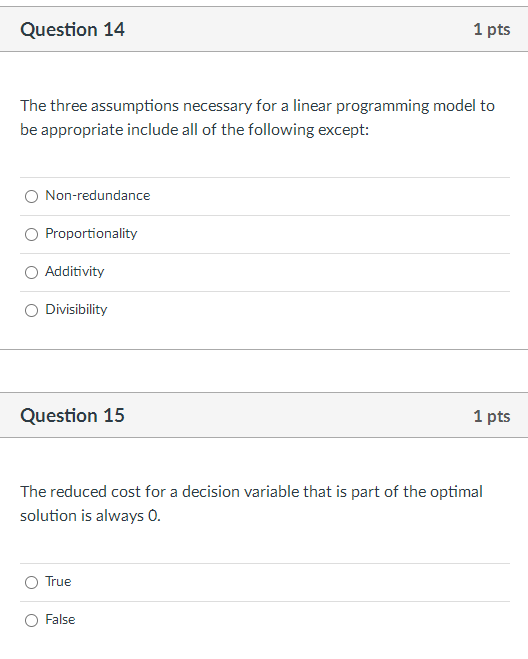Viewport: 528px width, 659px height.
Task: Select the True radio button
Action: (x=31, y=582)
